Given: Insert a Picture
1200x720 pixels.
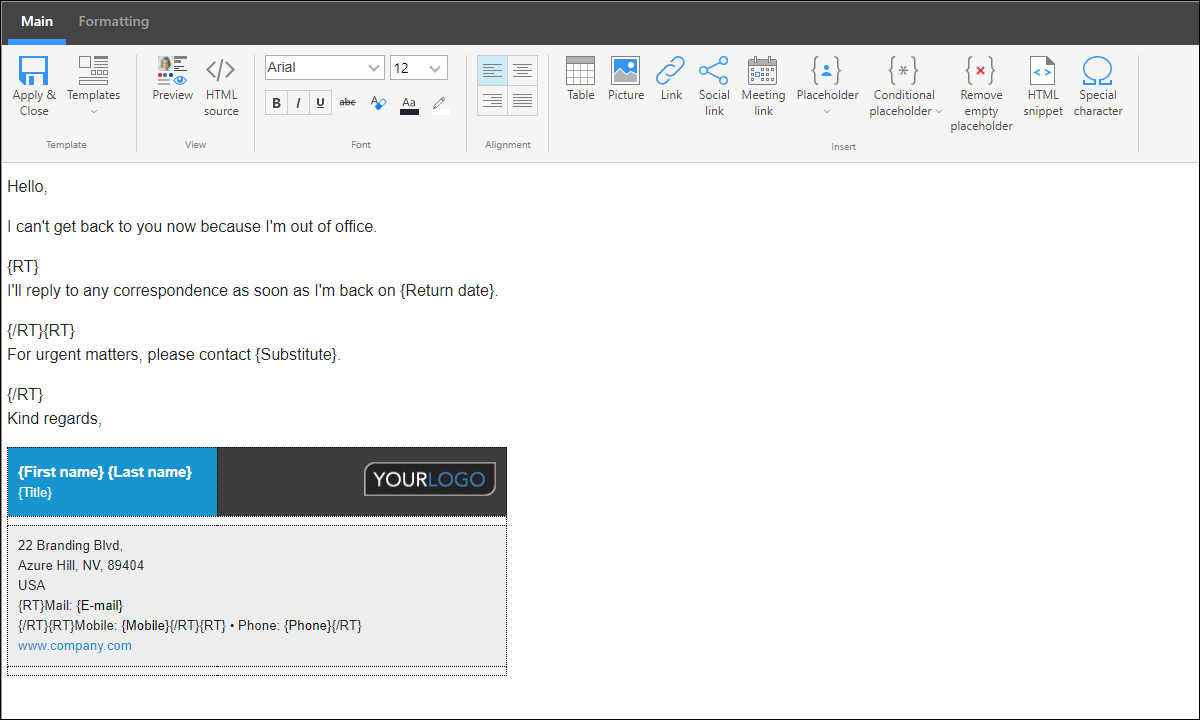Looking at the screenshot, I should point(626,79).
